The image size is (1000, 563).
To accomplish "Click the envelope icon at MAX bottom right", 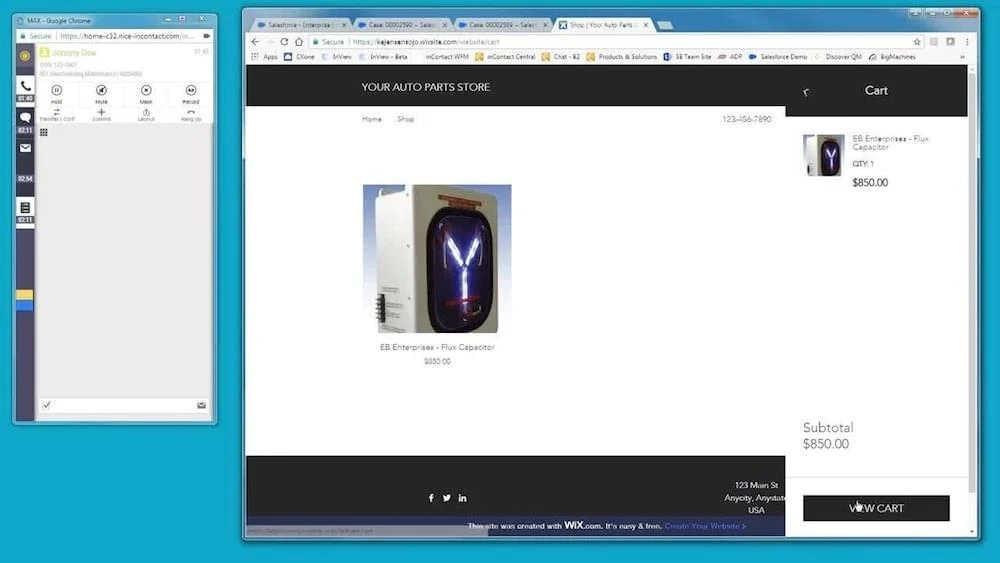I will 202,405.
